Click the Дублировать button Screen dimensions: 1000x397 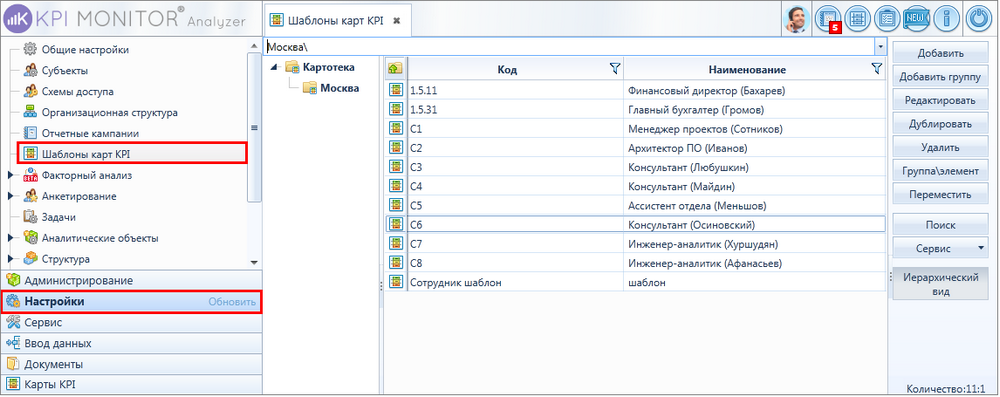940,124
